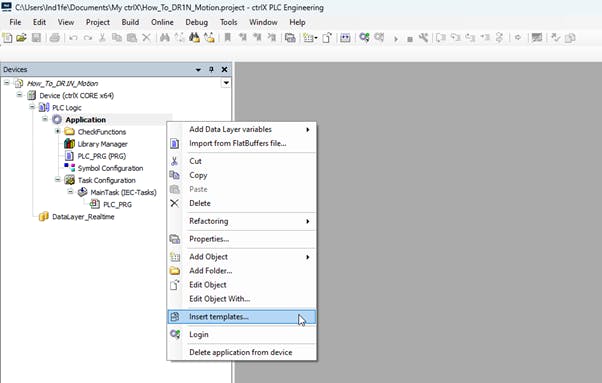Click the Toggle Bookmark flag icon

click(228, 38)
